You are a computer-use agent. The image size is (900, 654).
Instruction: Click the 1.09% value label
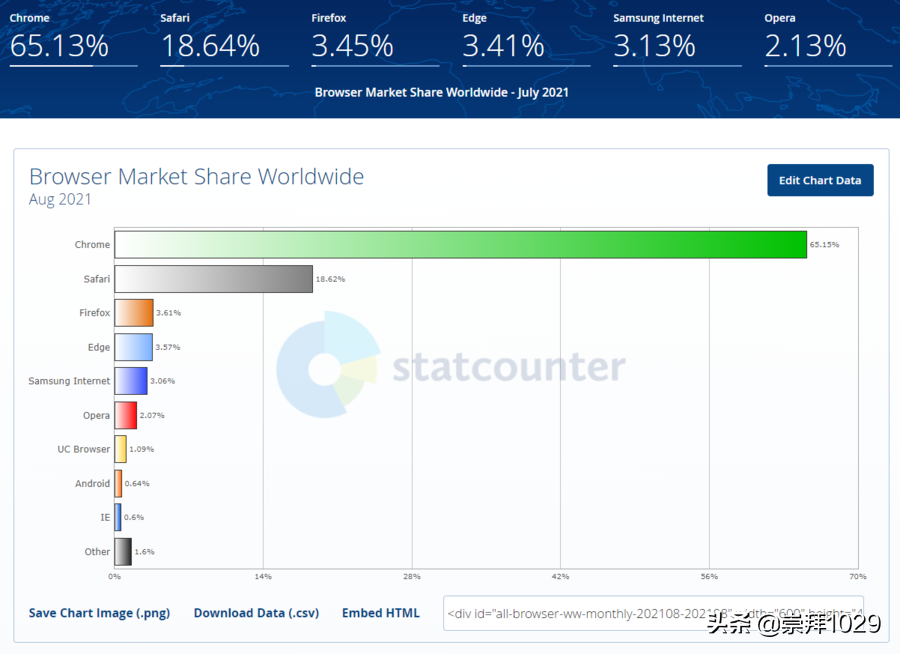141,449
